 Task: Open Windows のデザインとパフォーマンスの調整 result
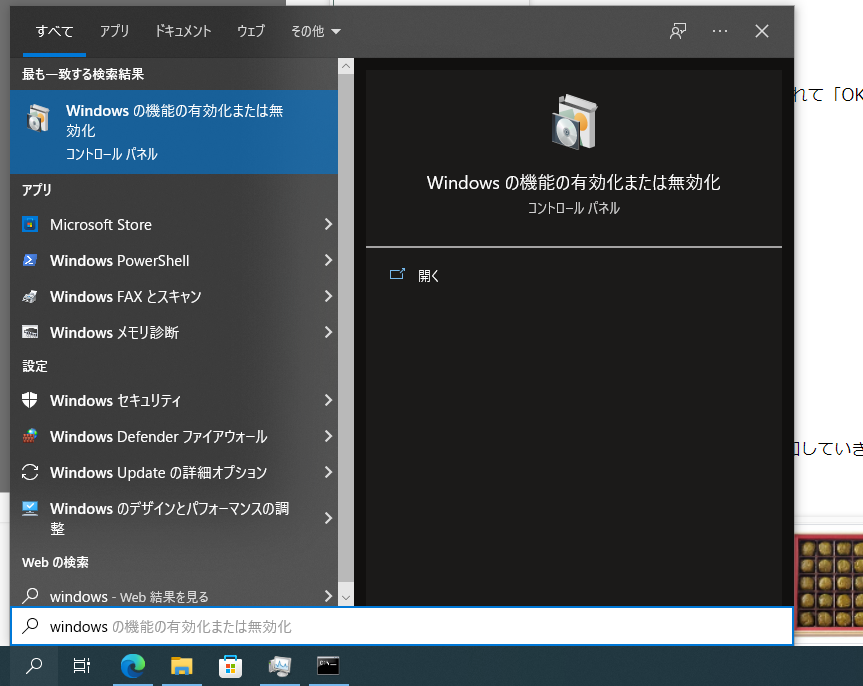174,518
